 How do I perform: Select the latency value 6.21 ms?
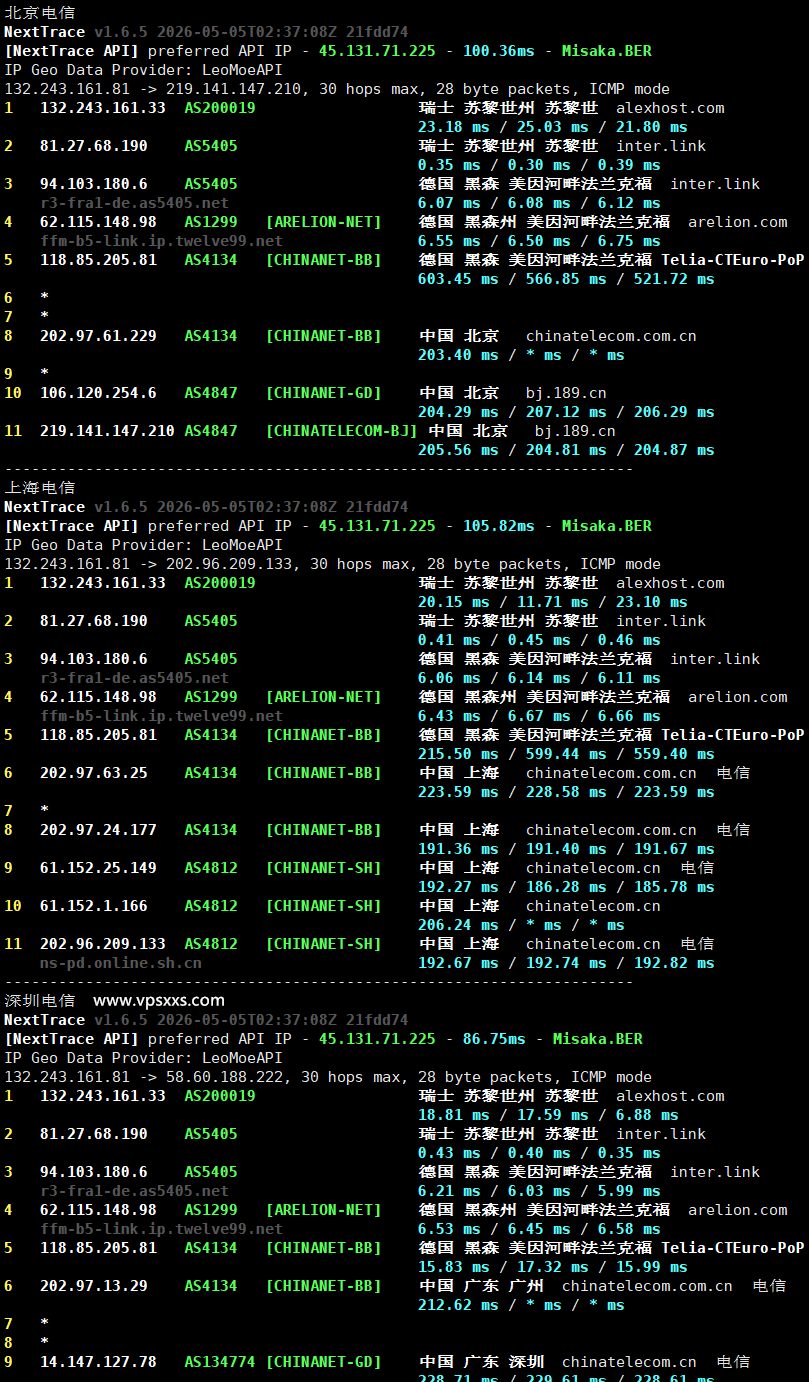tap(449, 1191)
